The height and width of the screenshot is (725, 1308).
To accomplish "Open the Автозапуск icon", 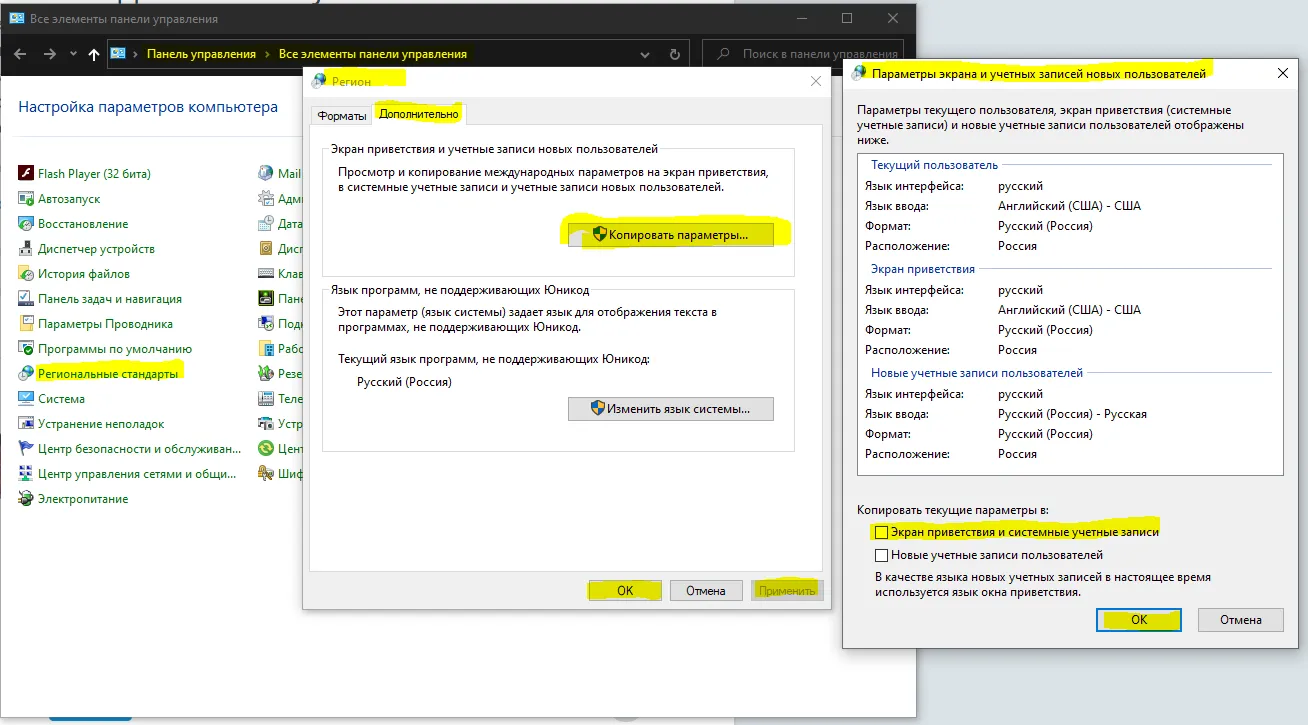I will [26, 198].
